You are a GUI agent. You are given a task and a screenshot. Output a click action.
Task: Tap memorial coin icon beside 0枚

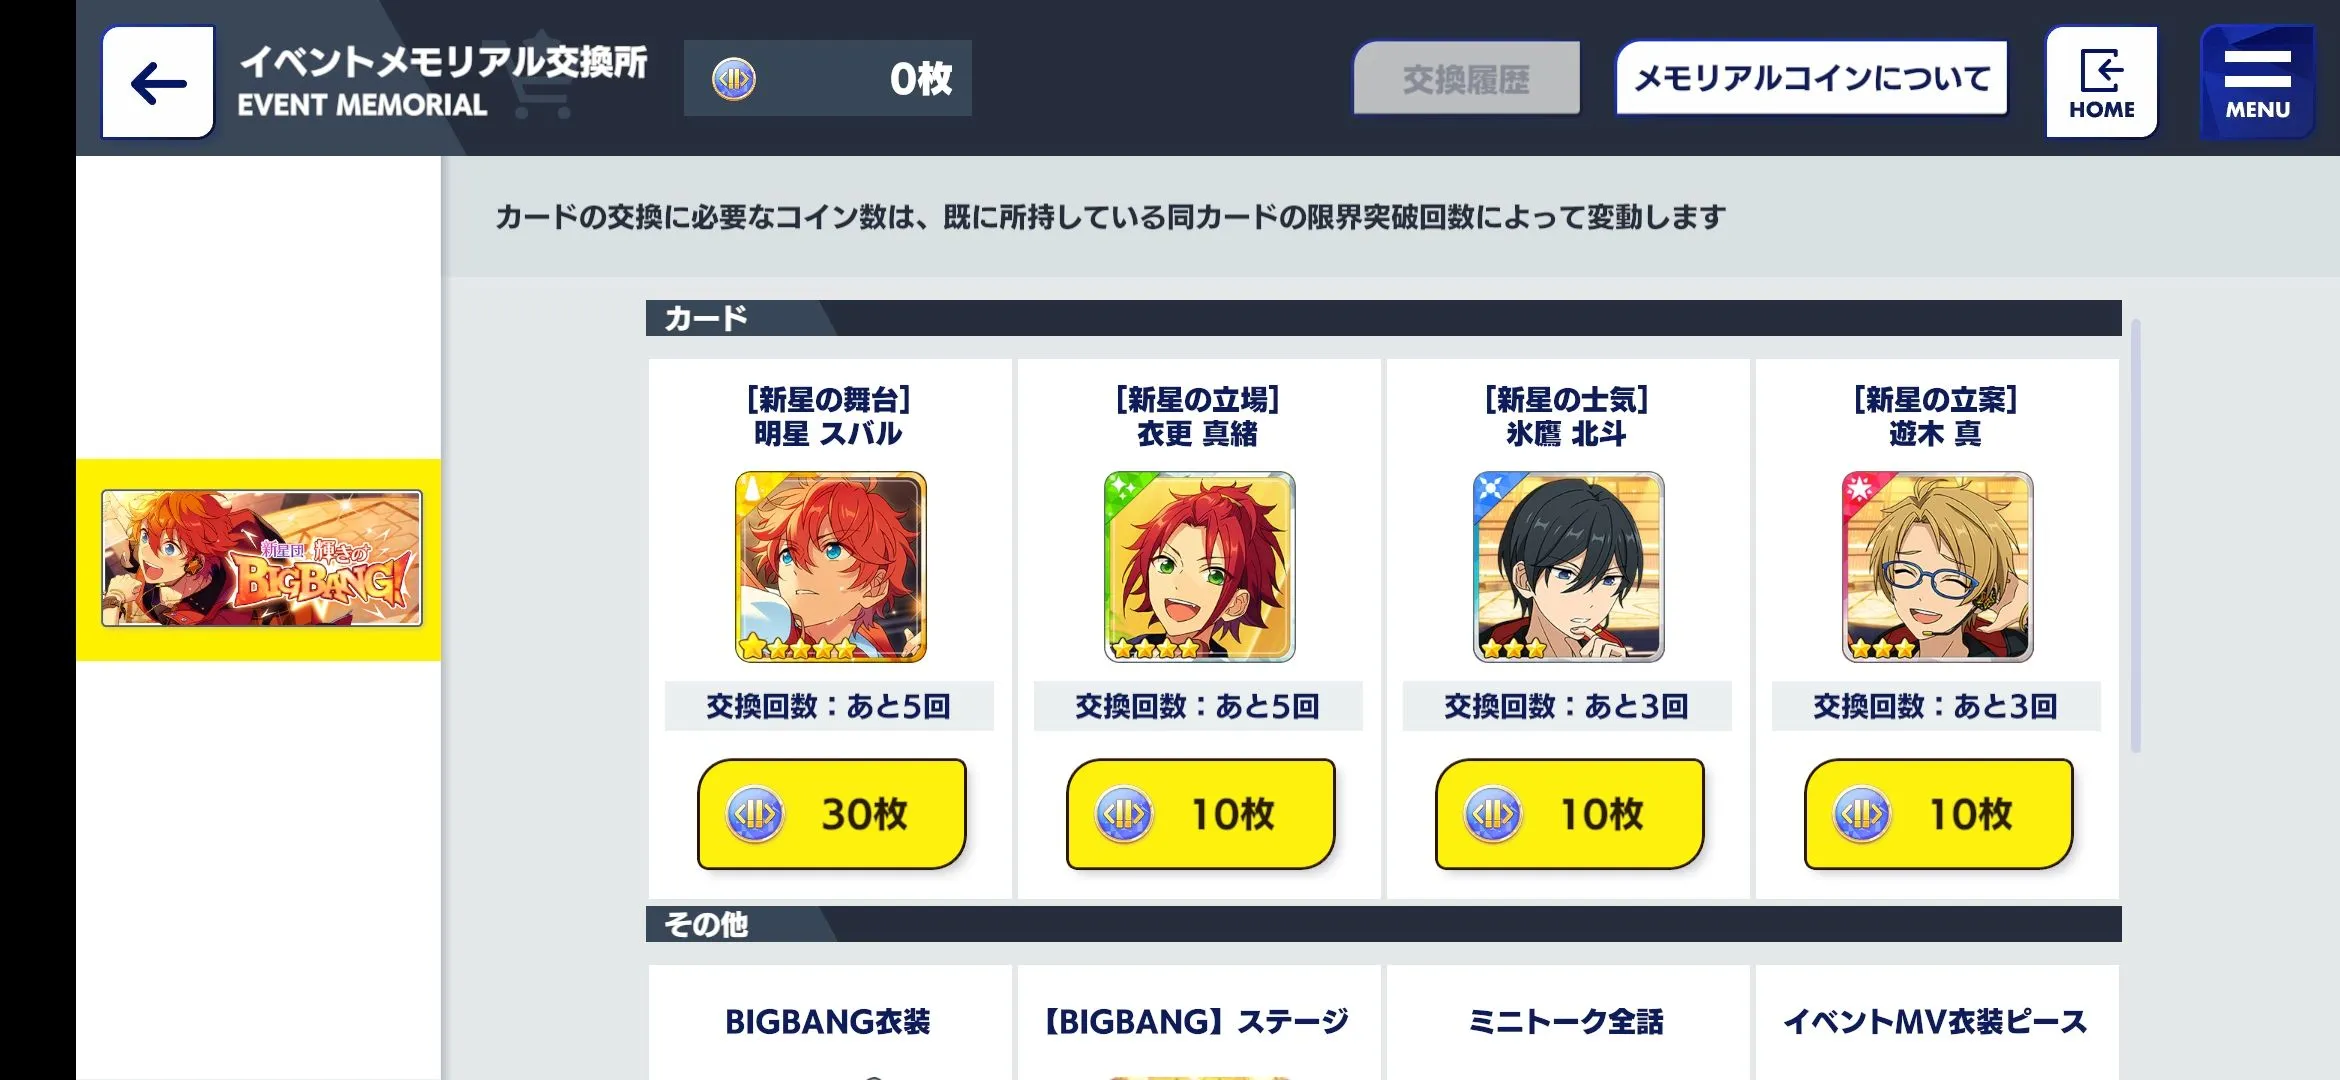point(734,79)
